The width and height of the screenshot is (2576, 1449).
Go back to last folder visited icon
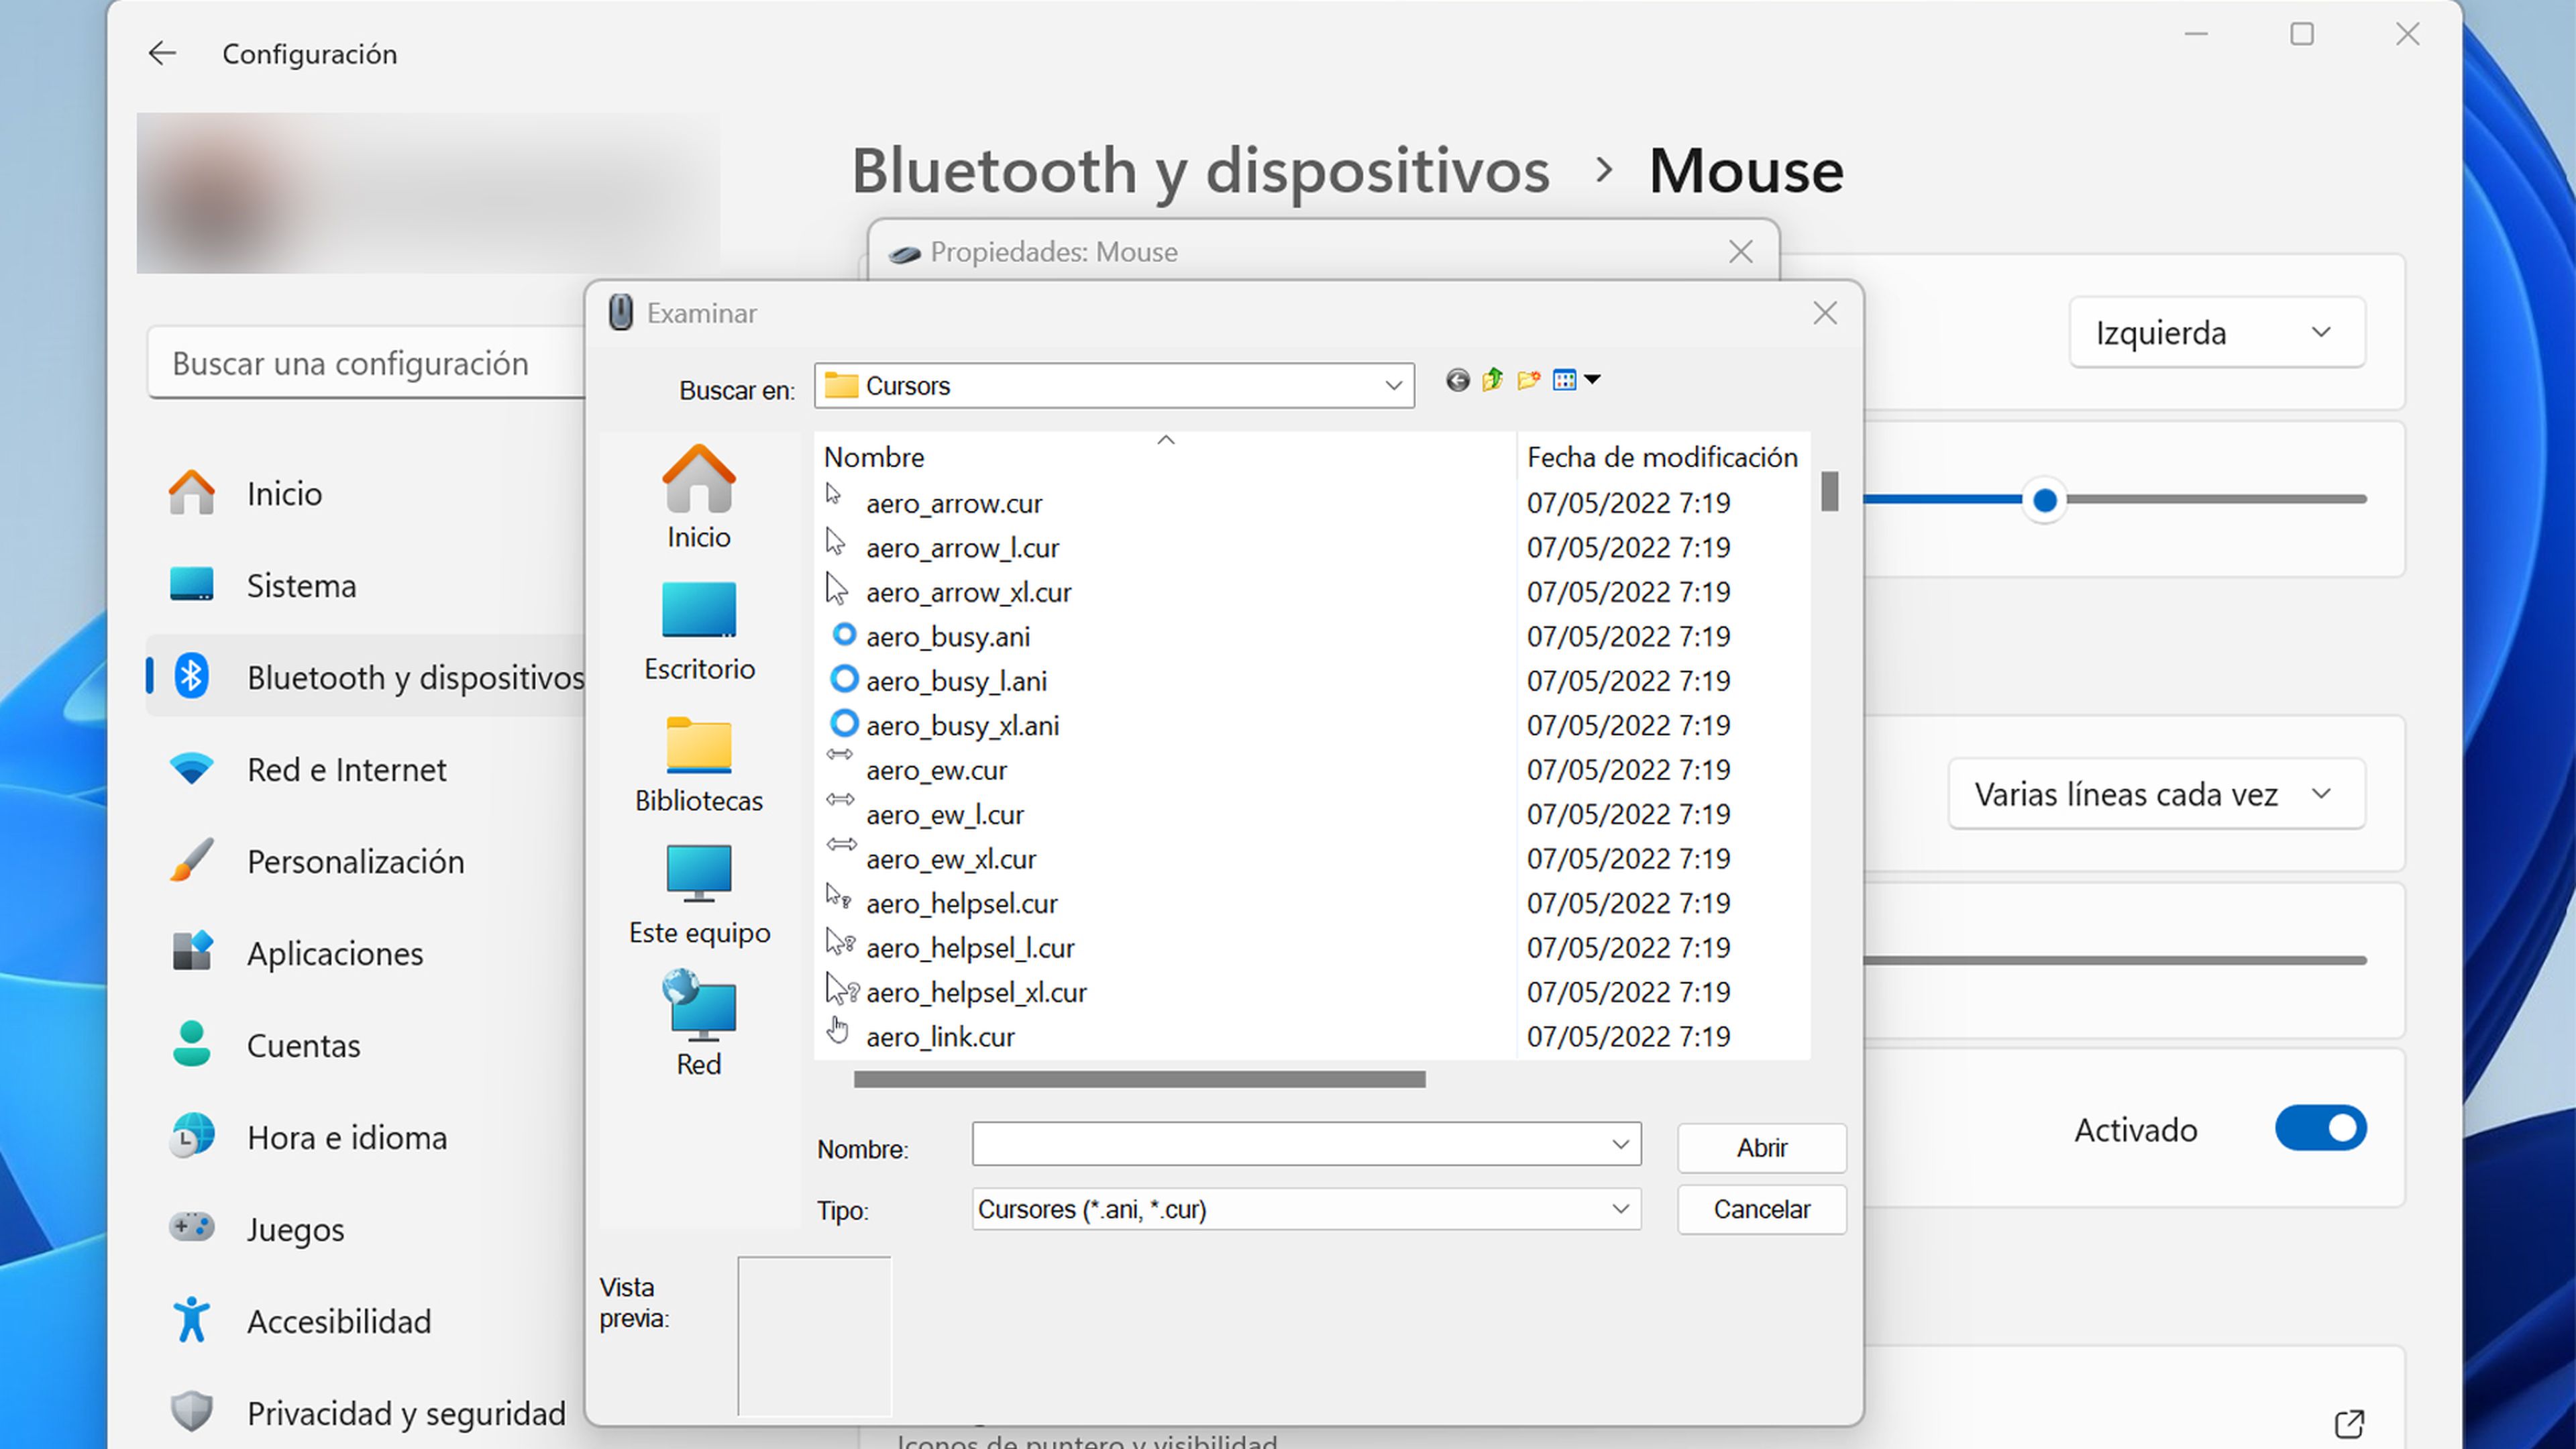[x=1457, y=380]
